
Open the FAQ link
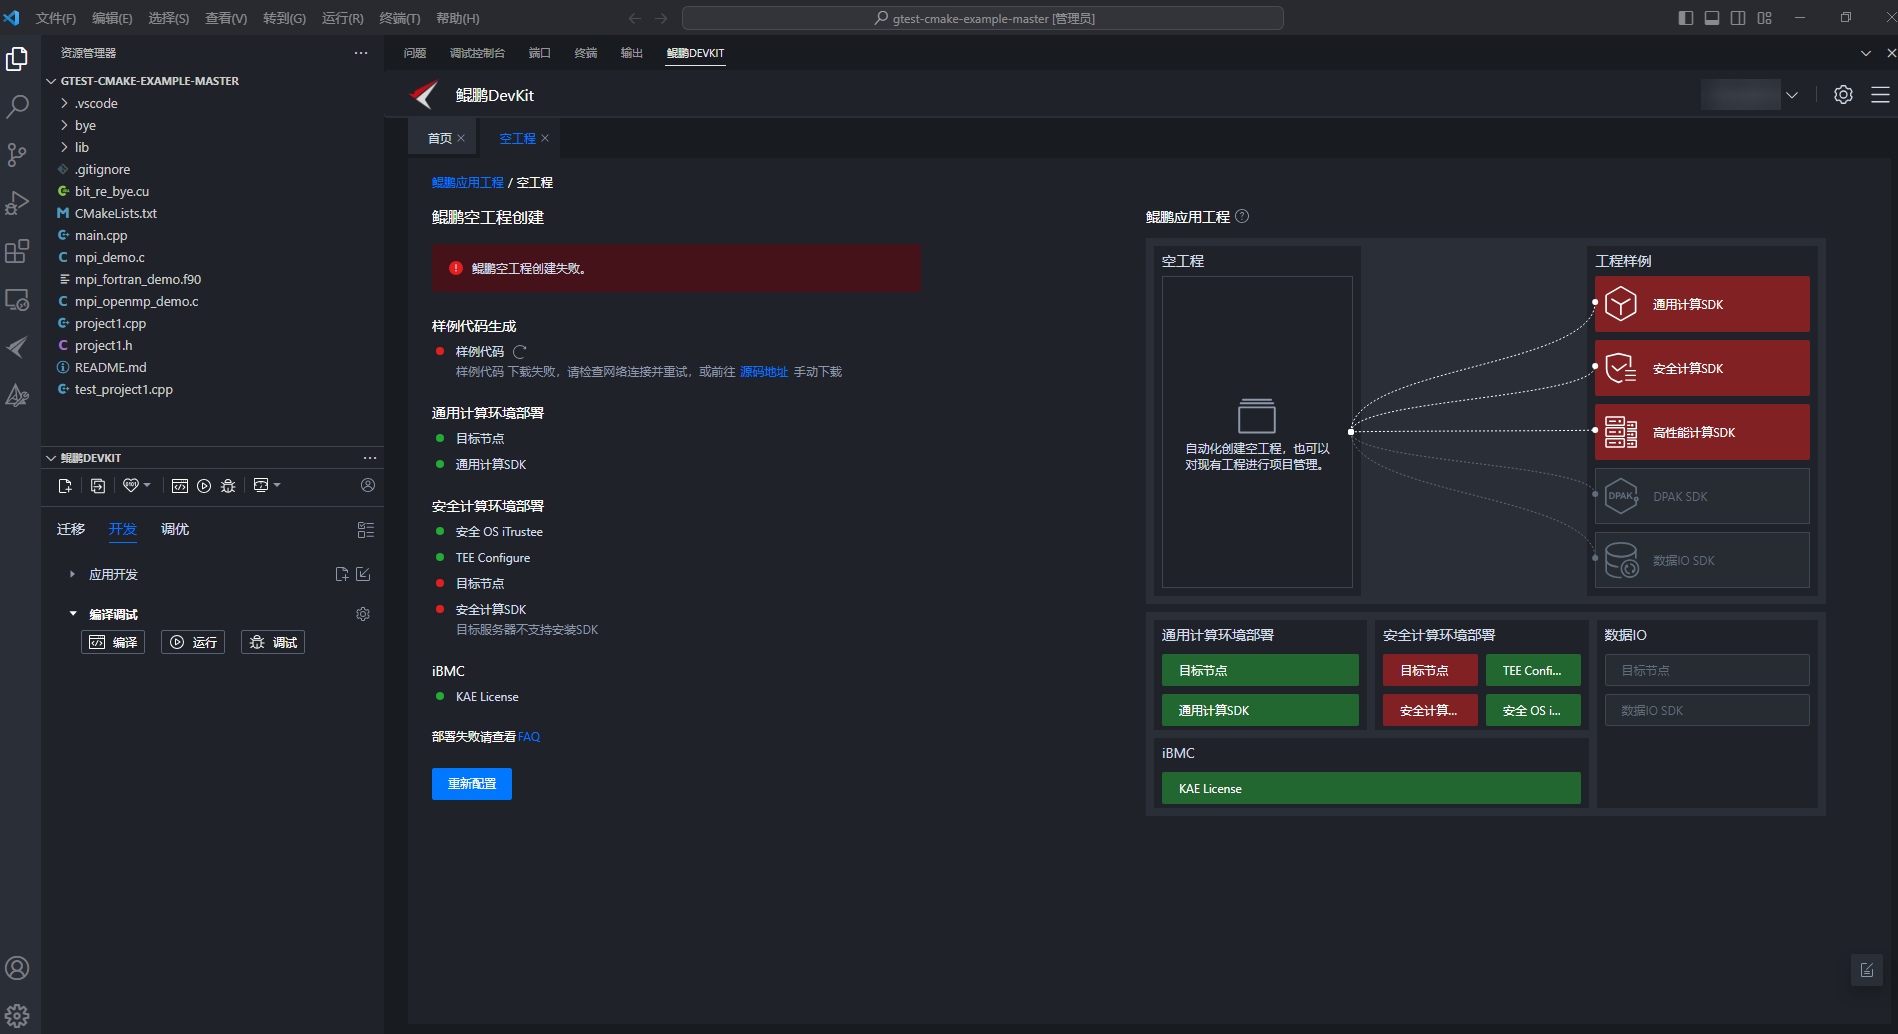point(529,737)
